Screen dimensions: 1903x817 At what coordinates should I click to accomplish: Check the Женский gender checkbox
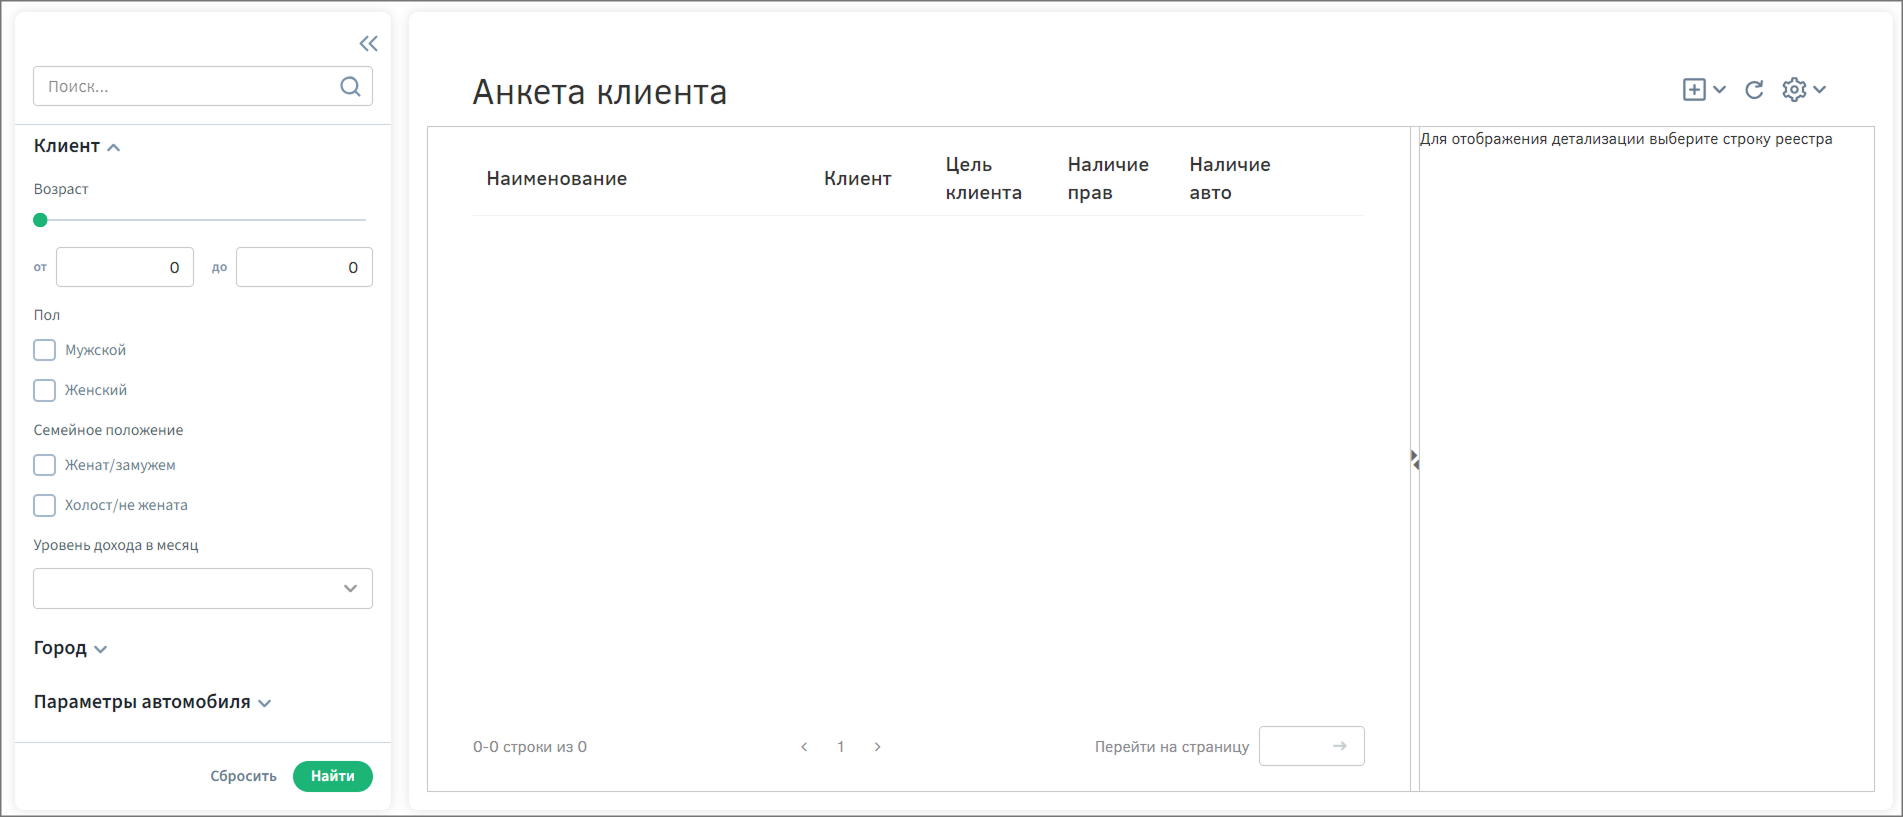45,390
